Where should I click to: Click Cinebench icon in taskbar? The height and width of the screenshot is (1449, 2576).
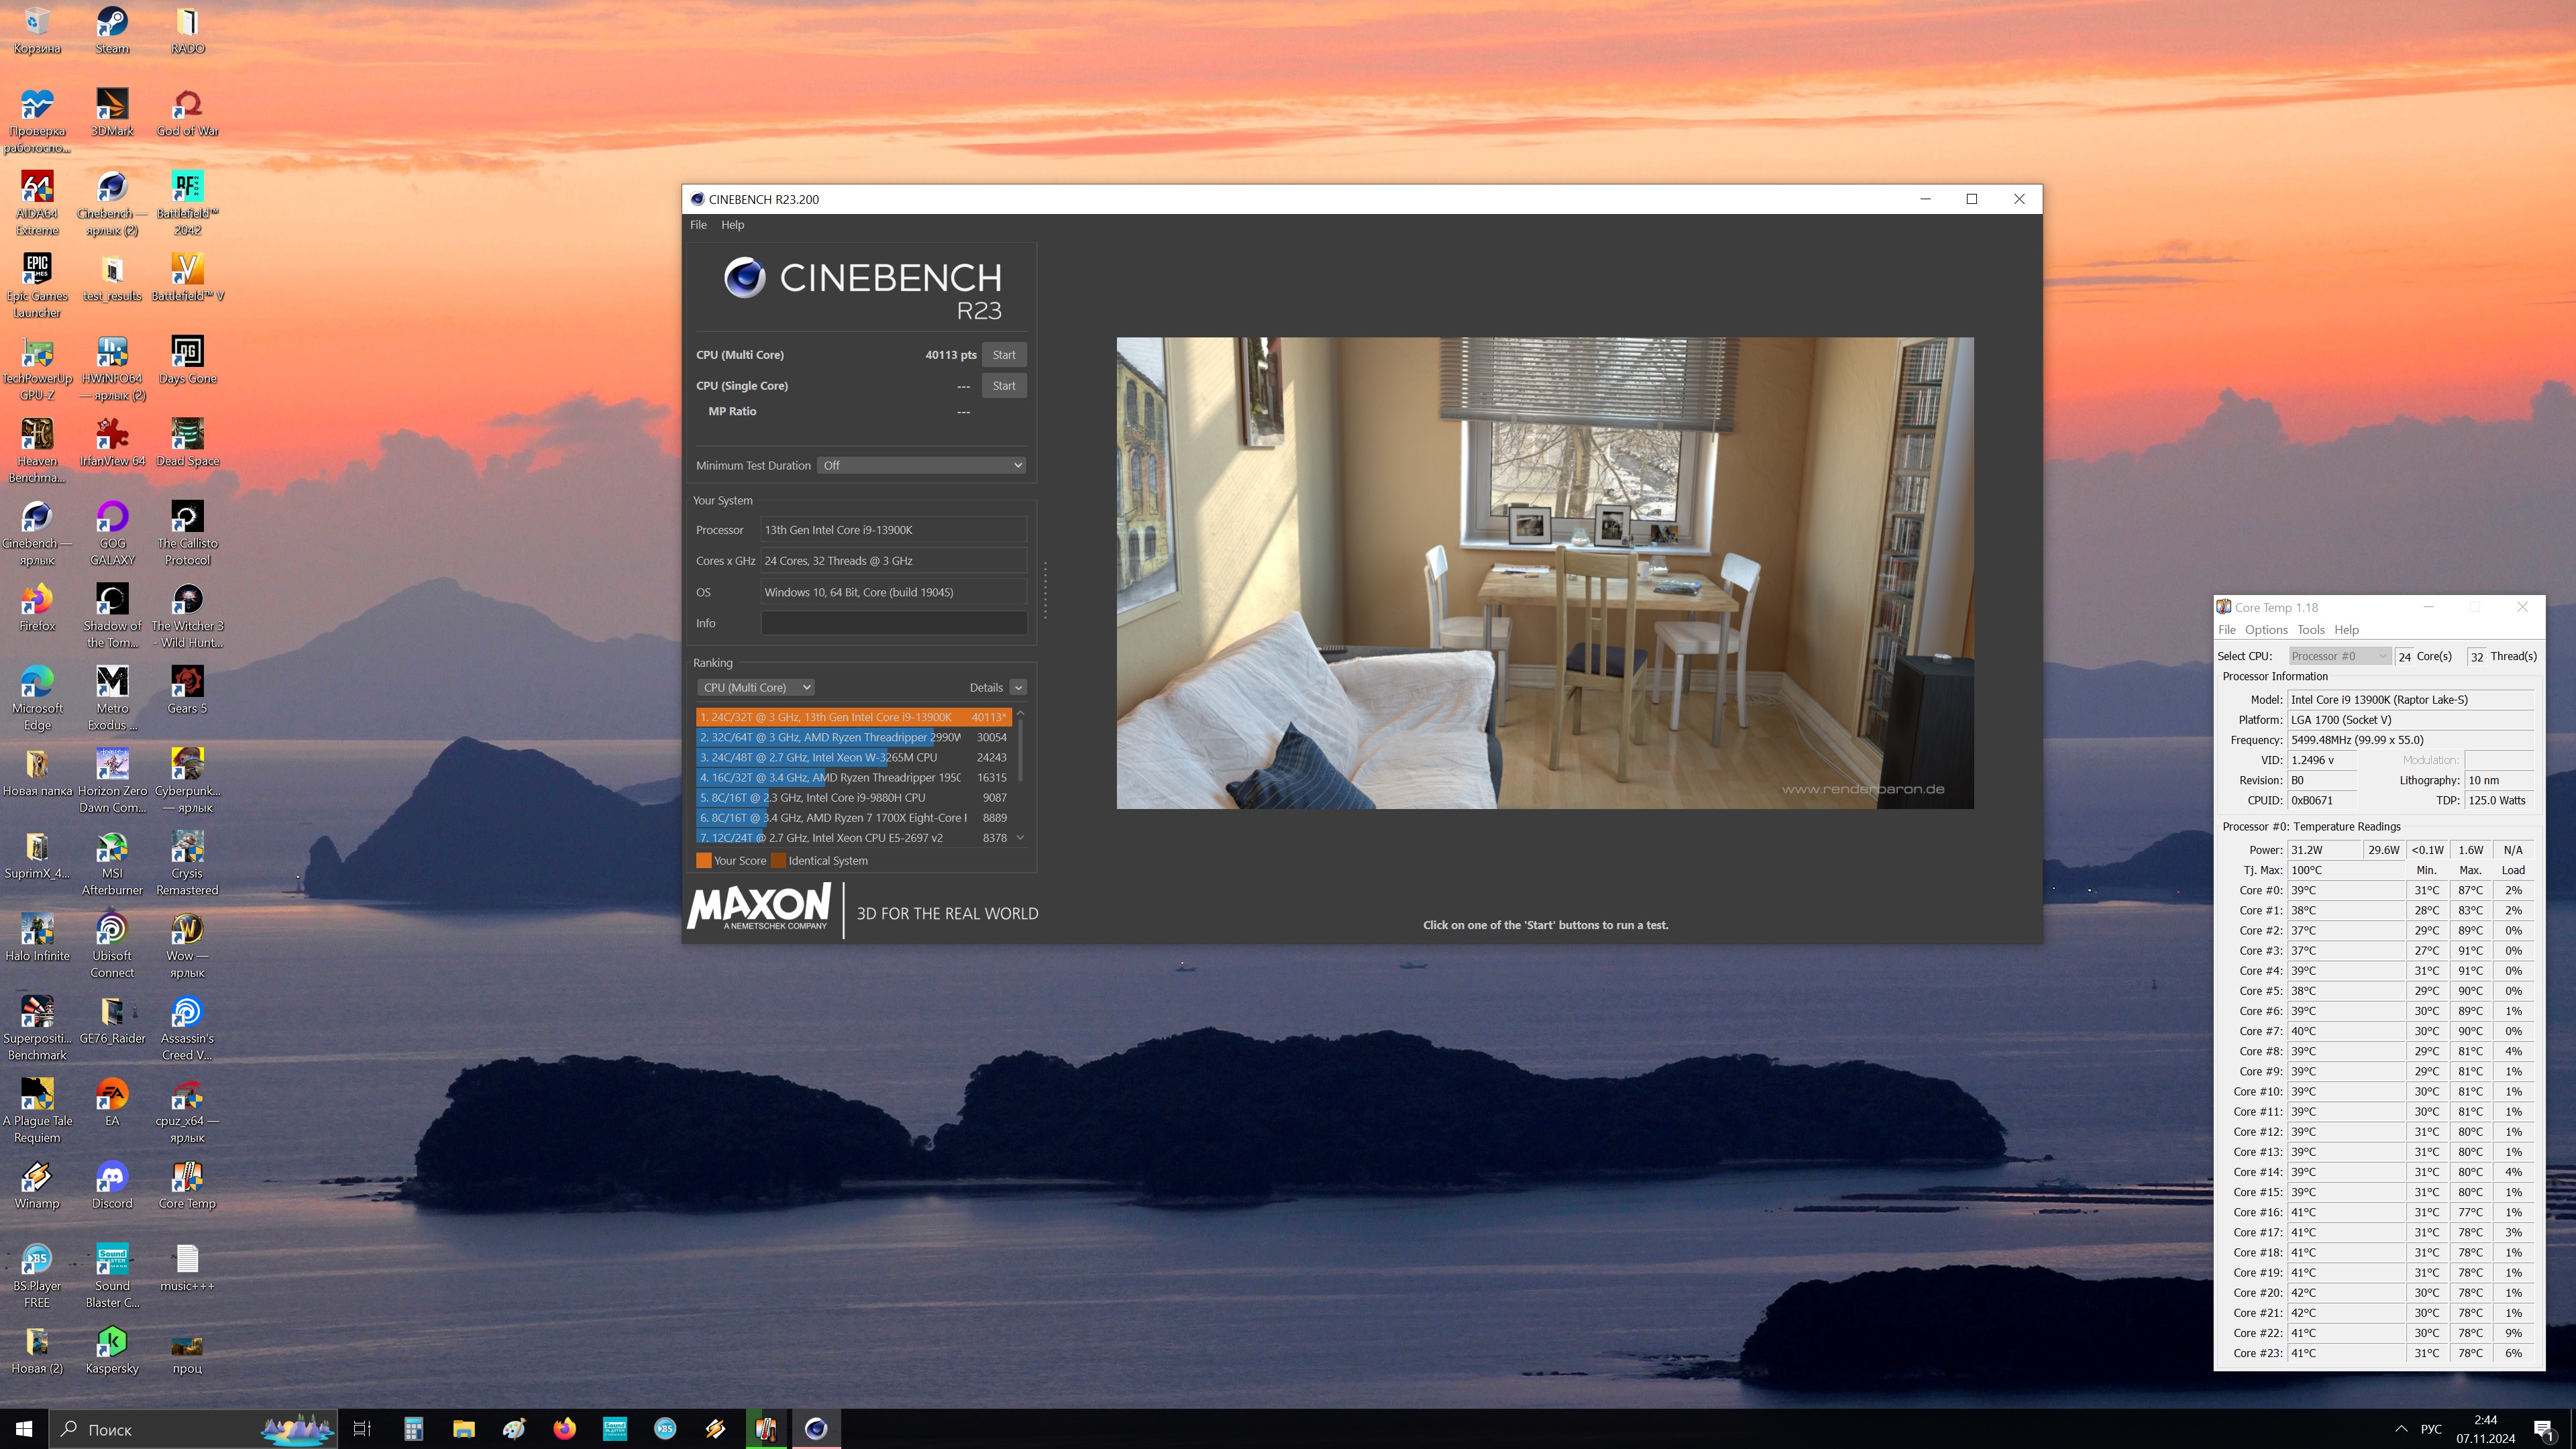click(x=816, y=1428)
